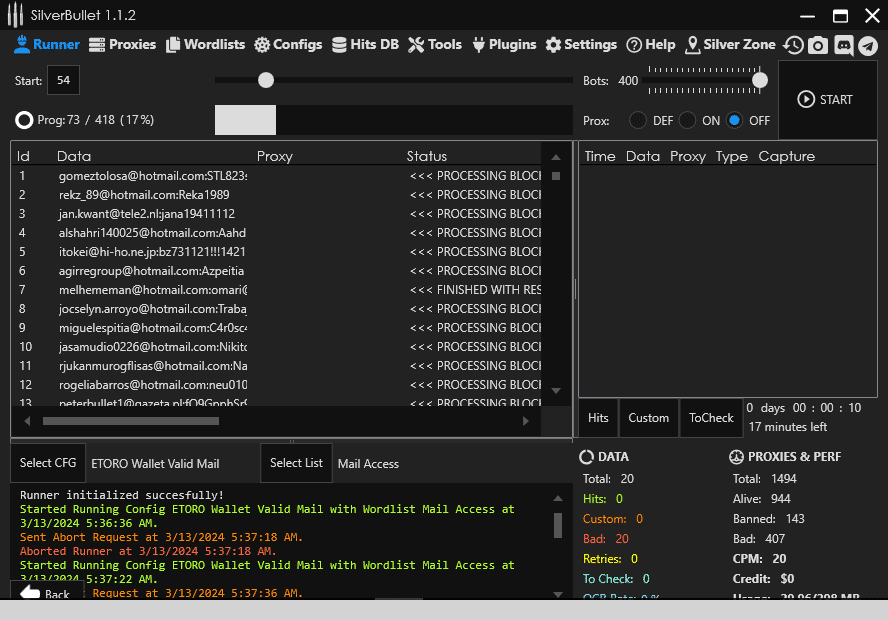Viewport: 888px width, 620px height.
Task: Open the Help section
Action: tap(651, 44)
